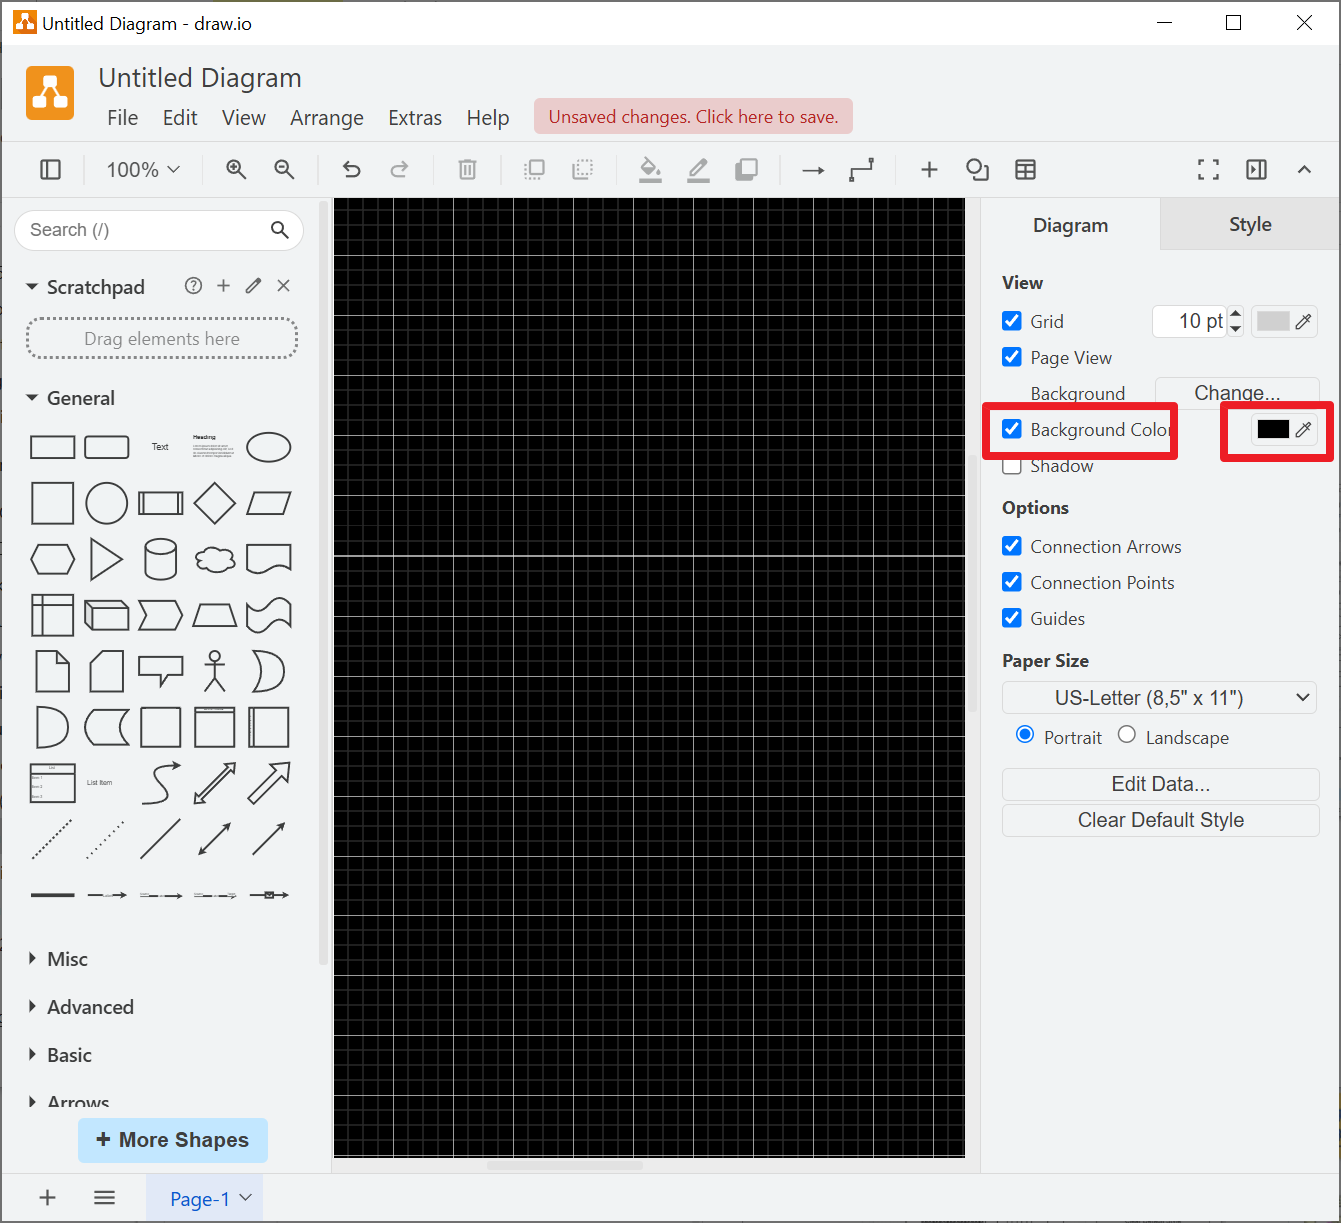Switch to the Style tab

point(1250,224)
